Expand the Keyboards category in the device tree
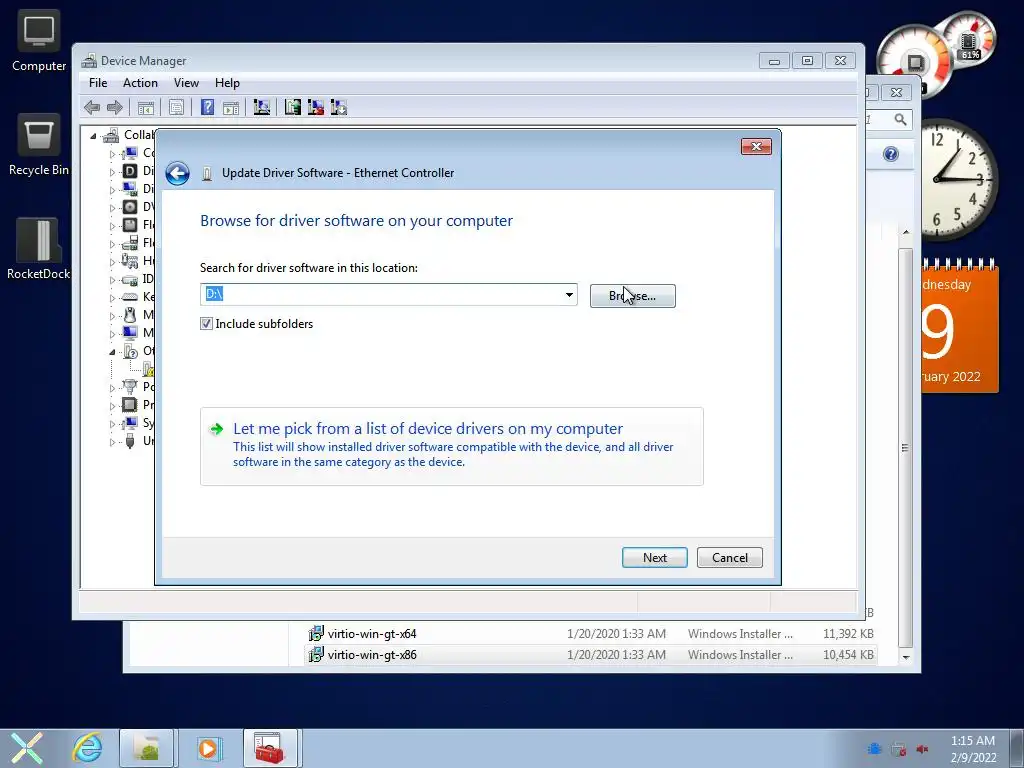This screenshot has width=1024, height=768. [112, 298]
